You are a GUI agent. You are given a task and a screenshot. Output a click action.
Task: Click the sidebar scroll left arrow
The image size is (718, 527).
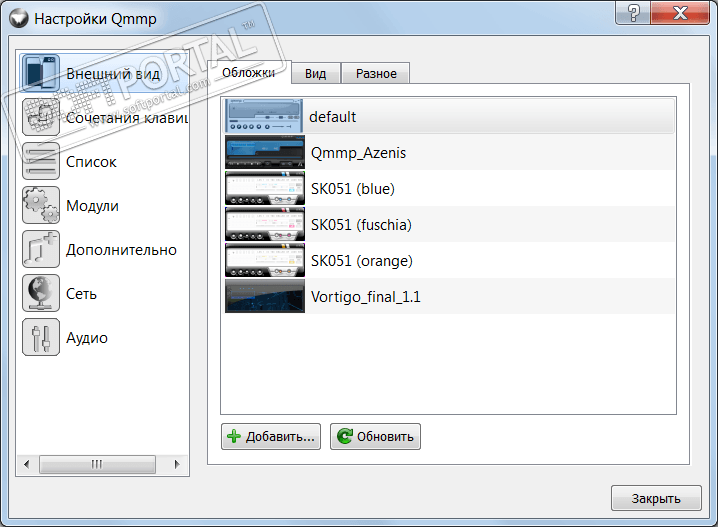pyautogui.click(x=27, y=464)
